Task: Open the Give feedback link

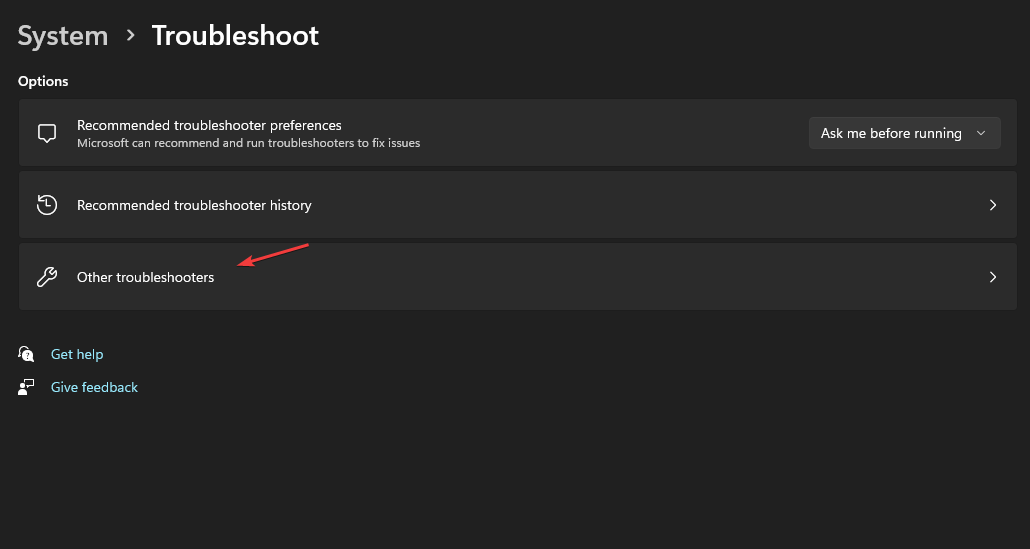Action: [94, 387]
